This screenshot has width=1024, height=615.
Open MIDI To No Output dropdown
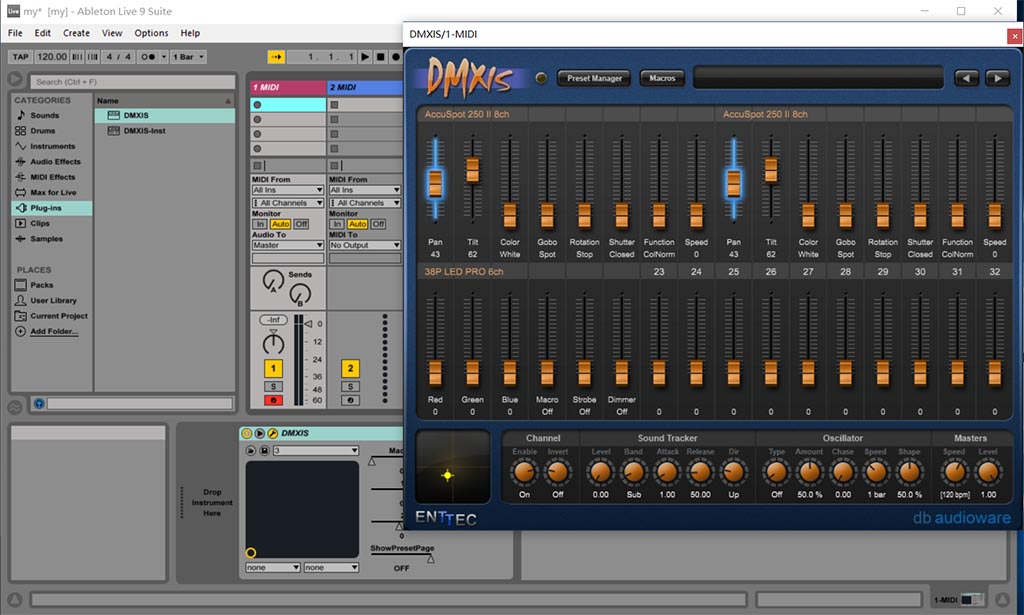(364, 245)
